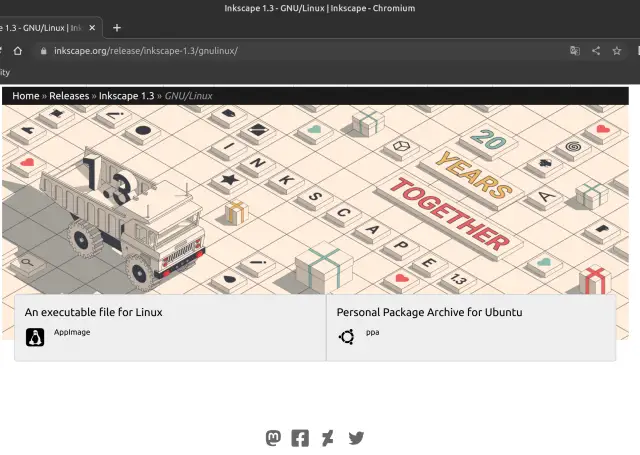Open the Home page in the browser
Screen dimensions: 640x455
(x=18, y=51)
